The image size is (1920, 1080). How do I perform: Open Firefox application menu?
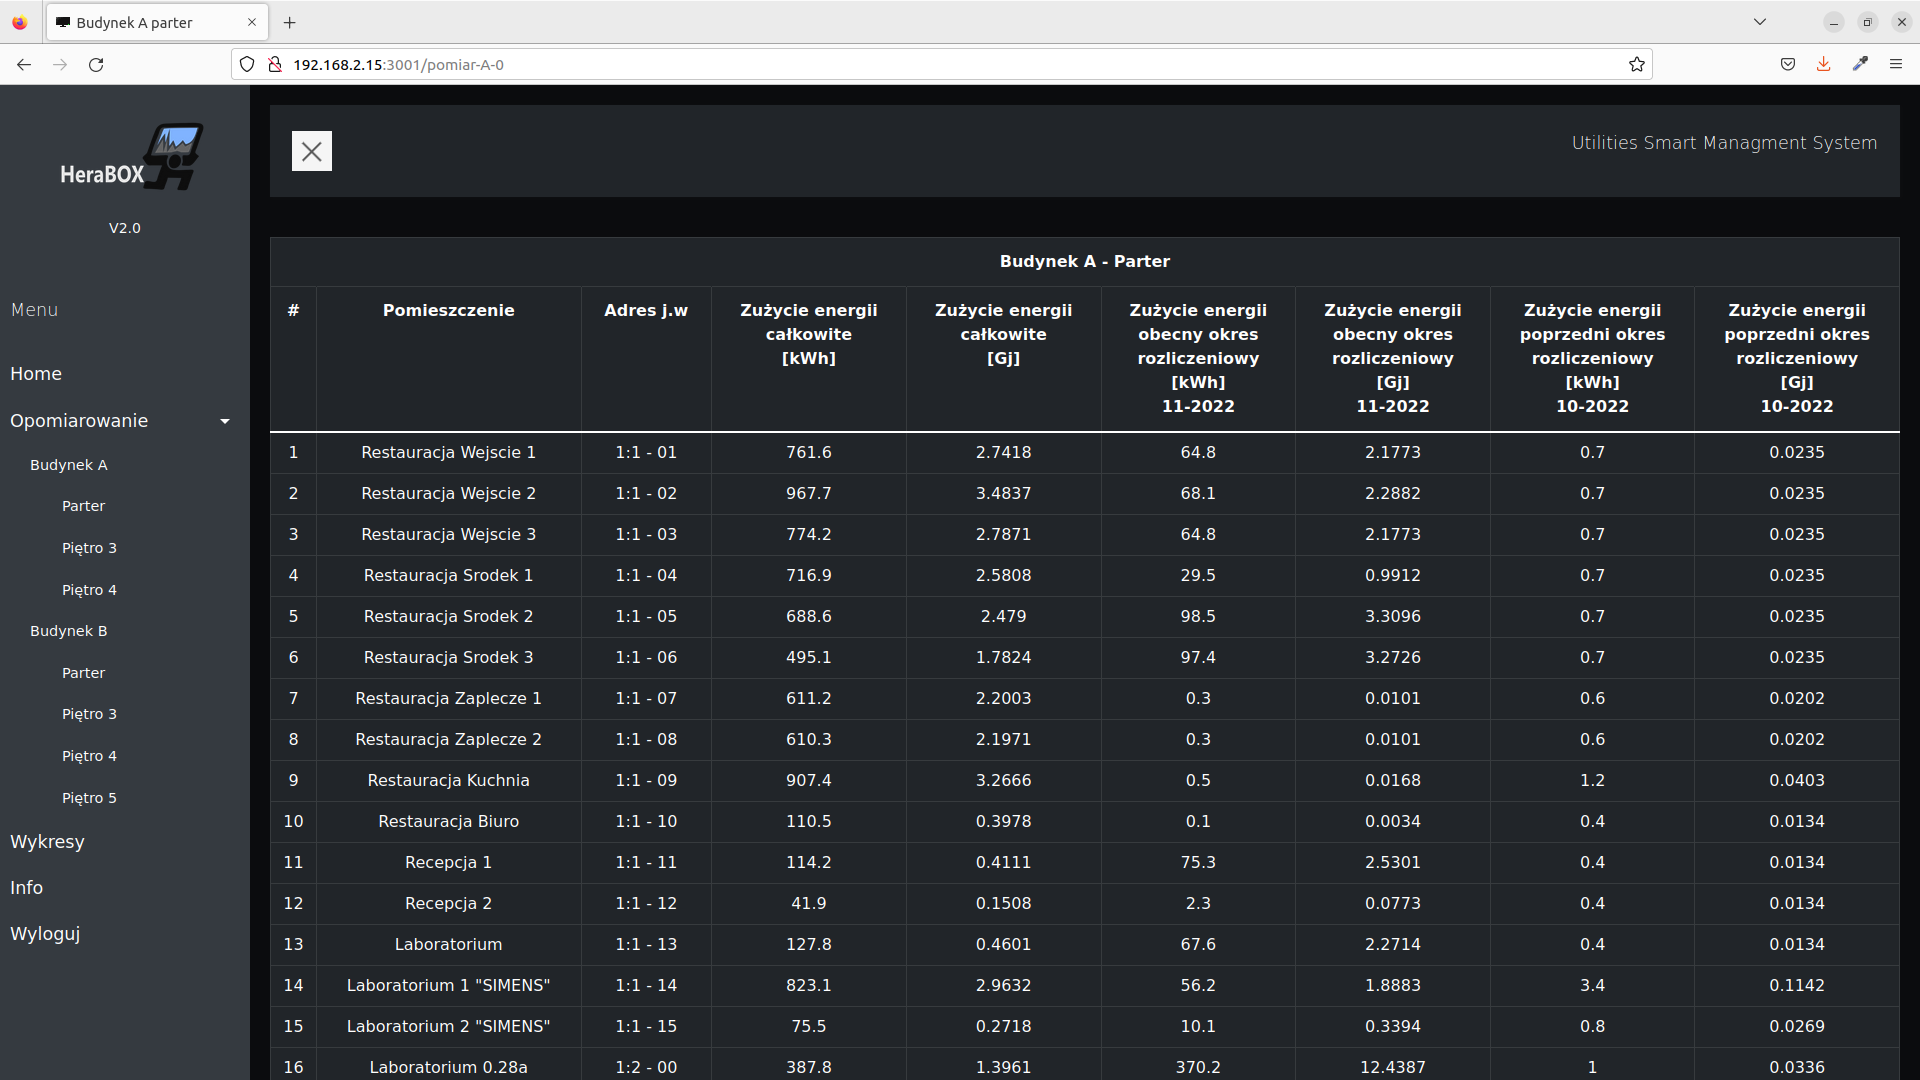point(1896,64)
